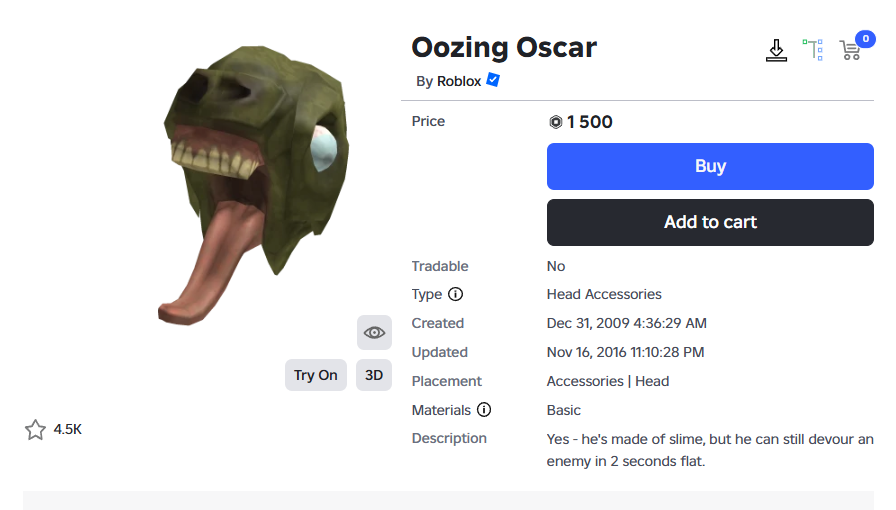This screenshot has height=510, width=896.
Task: Open the asset dependency tree icon
Action: click(813, 50)
